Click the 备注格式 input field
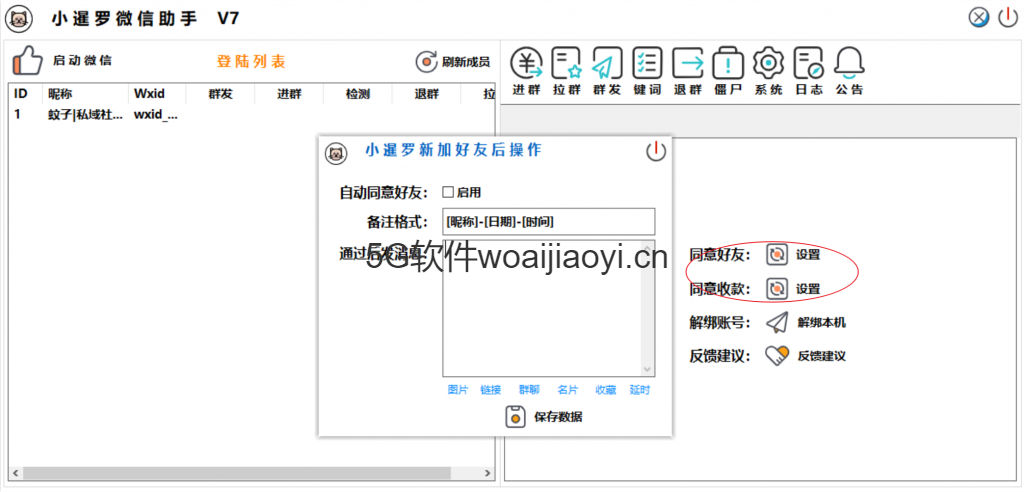This screenshot has width=1024, height=492. pos(549,221)
